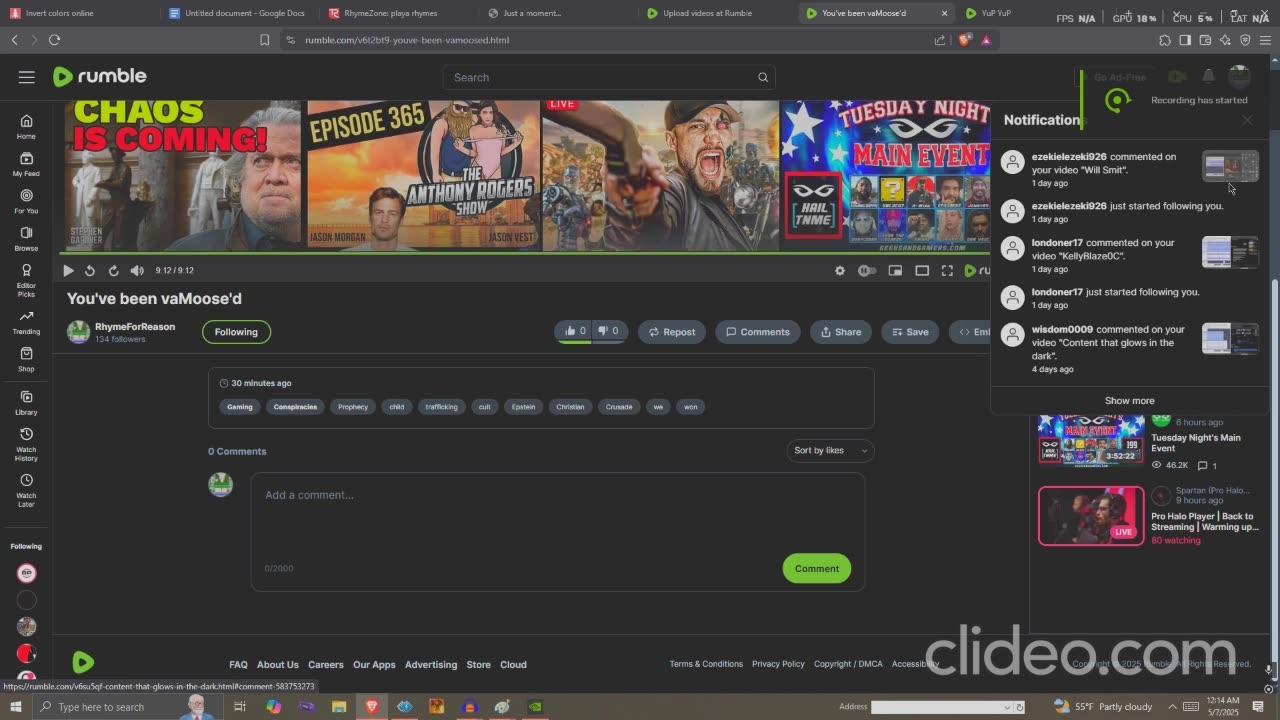Bookmark this page in the address bar

(x=264, y=40)
